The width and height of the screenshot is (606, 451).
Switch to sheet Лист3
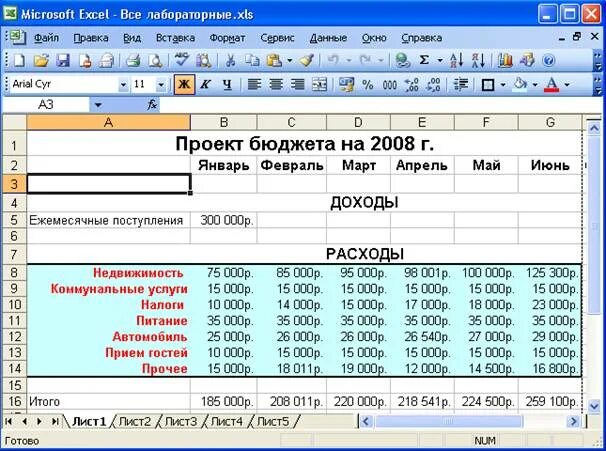(180, 421)
